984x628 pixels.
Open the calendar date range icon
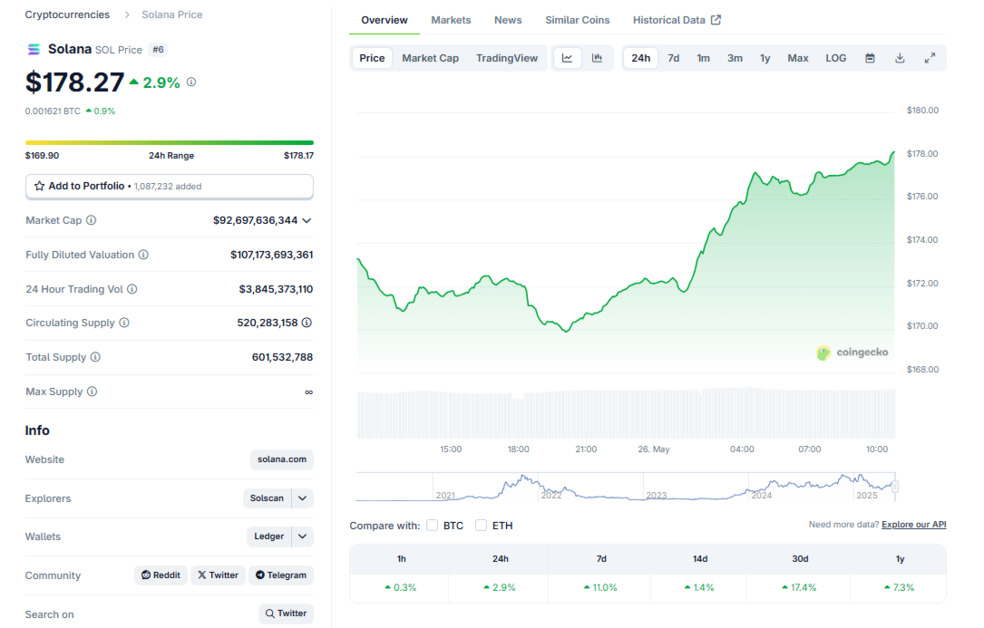870,58
